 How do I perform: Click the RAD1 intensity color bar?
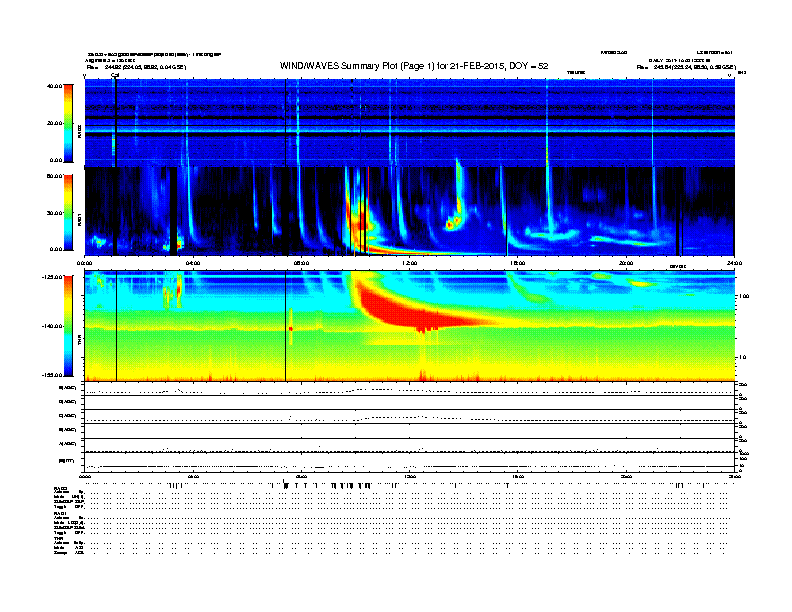tap(68, 213)
